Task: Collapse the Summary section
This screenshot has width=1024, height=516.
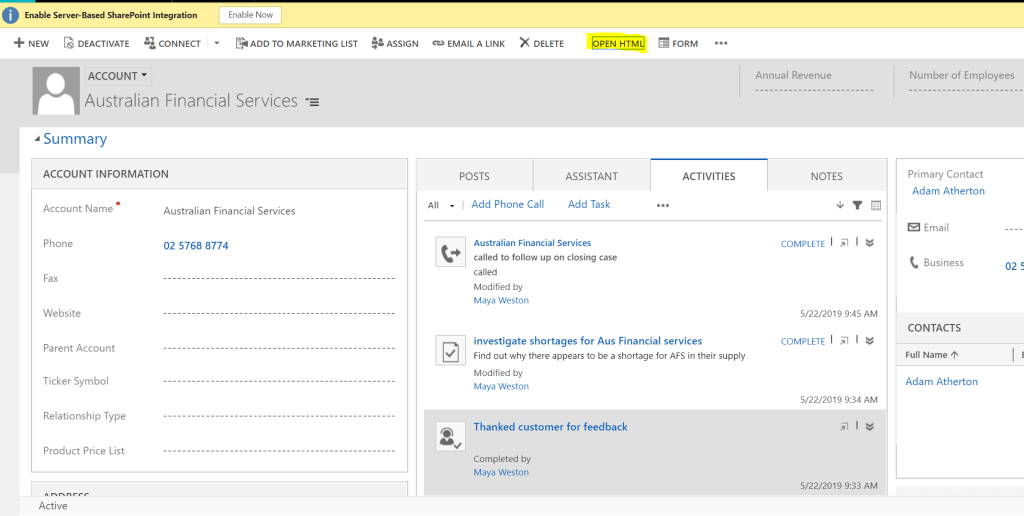Action: 38,139
